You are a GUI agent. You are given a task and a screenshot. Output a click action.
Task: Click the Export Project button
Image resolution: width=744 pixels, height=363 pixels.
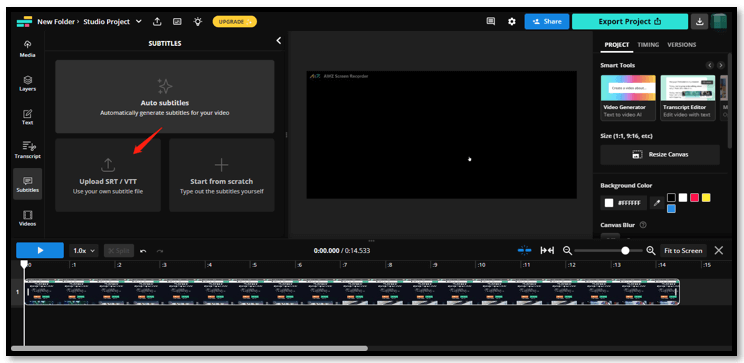coord(630,21)
